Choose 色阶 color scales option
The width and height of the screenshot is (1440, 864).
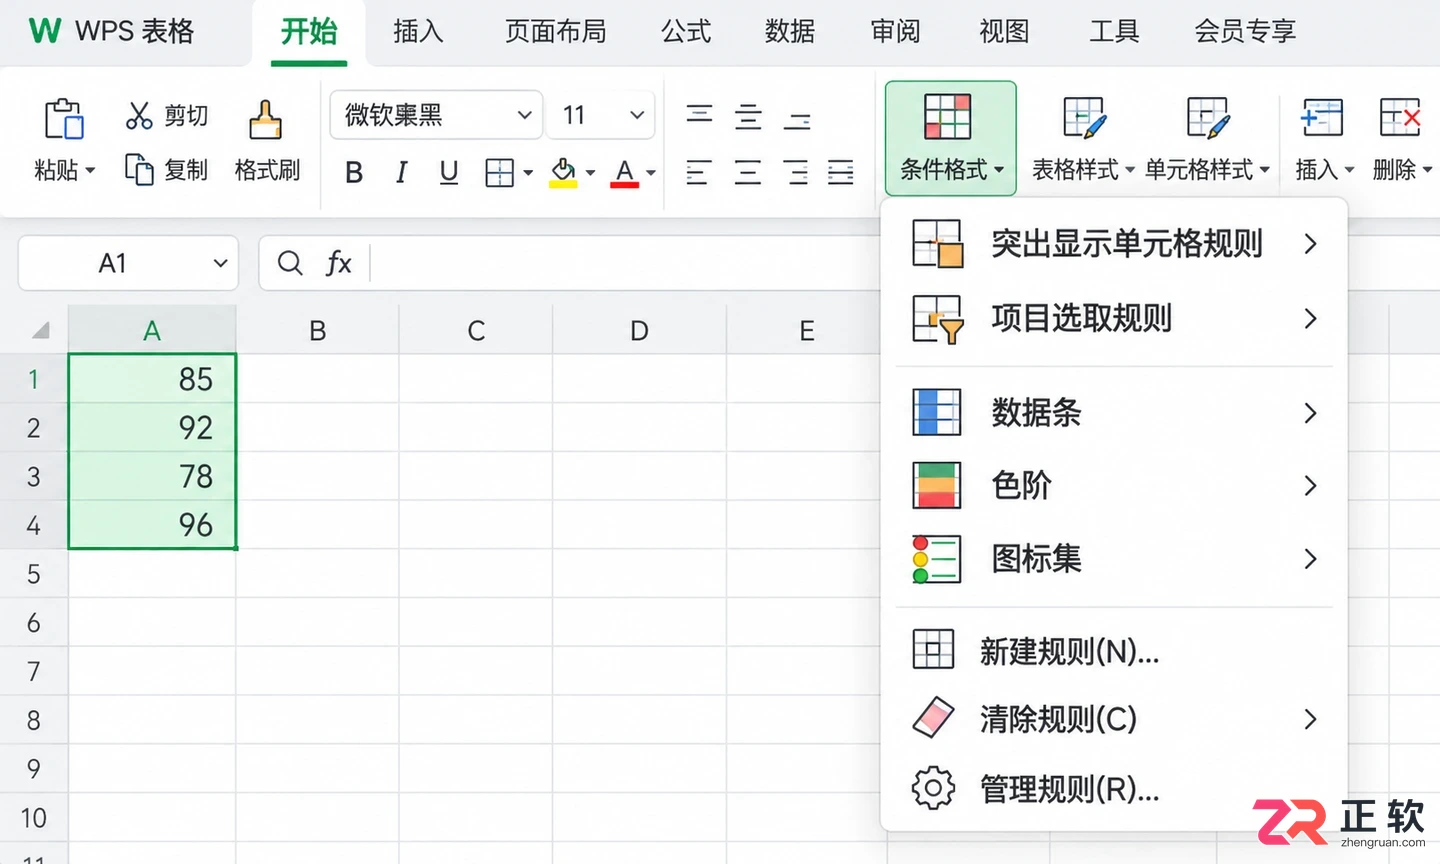pyautogui.click(x=1115, y=485)
